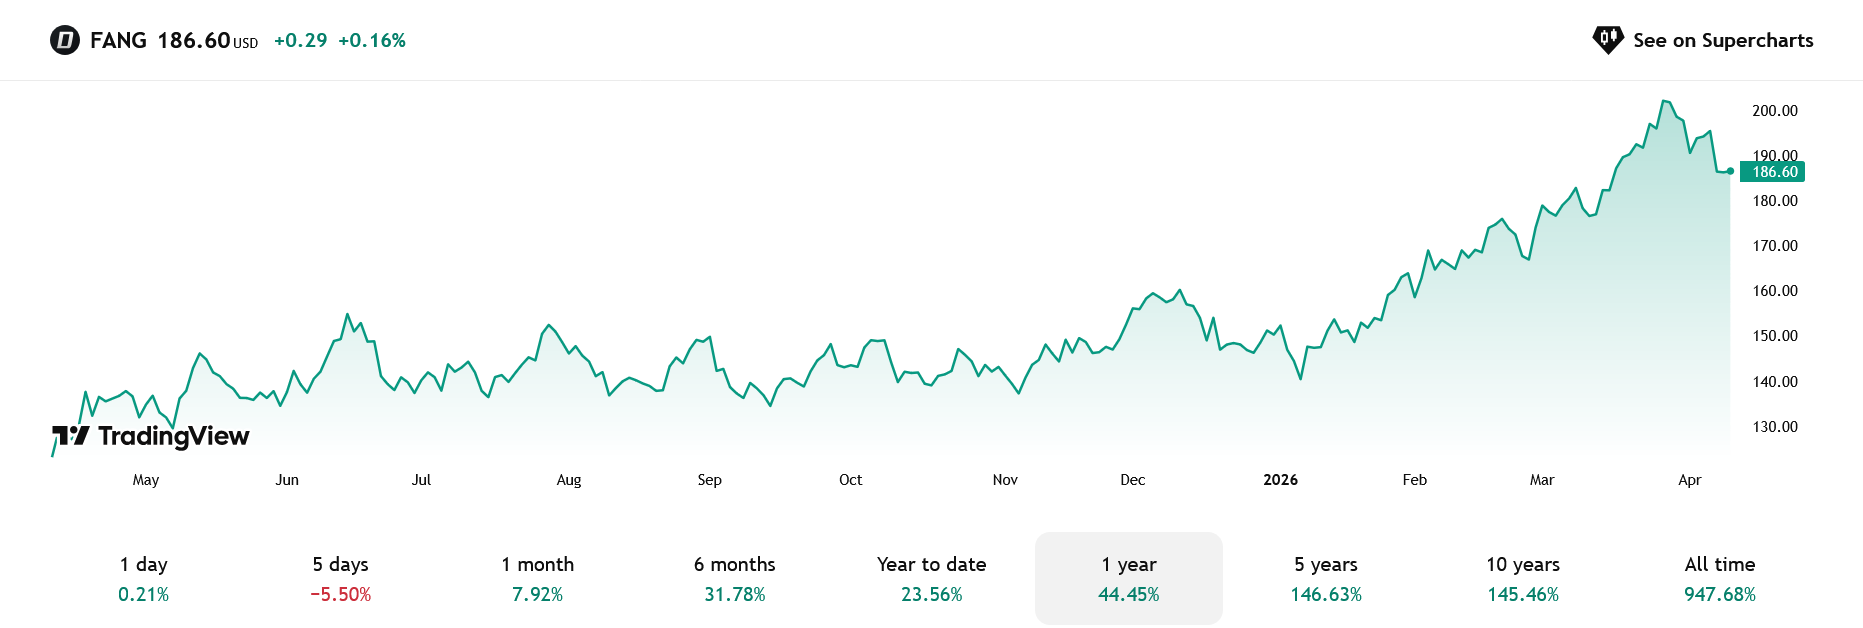Switch to the 5 days range
Viewport: 1863px width, 628px height.
tap(341, 579)
